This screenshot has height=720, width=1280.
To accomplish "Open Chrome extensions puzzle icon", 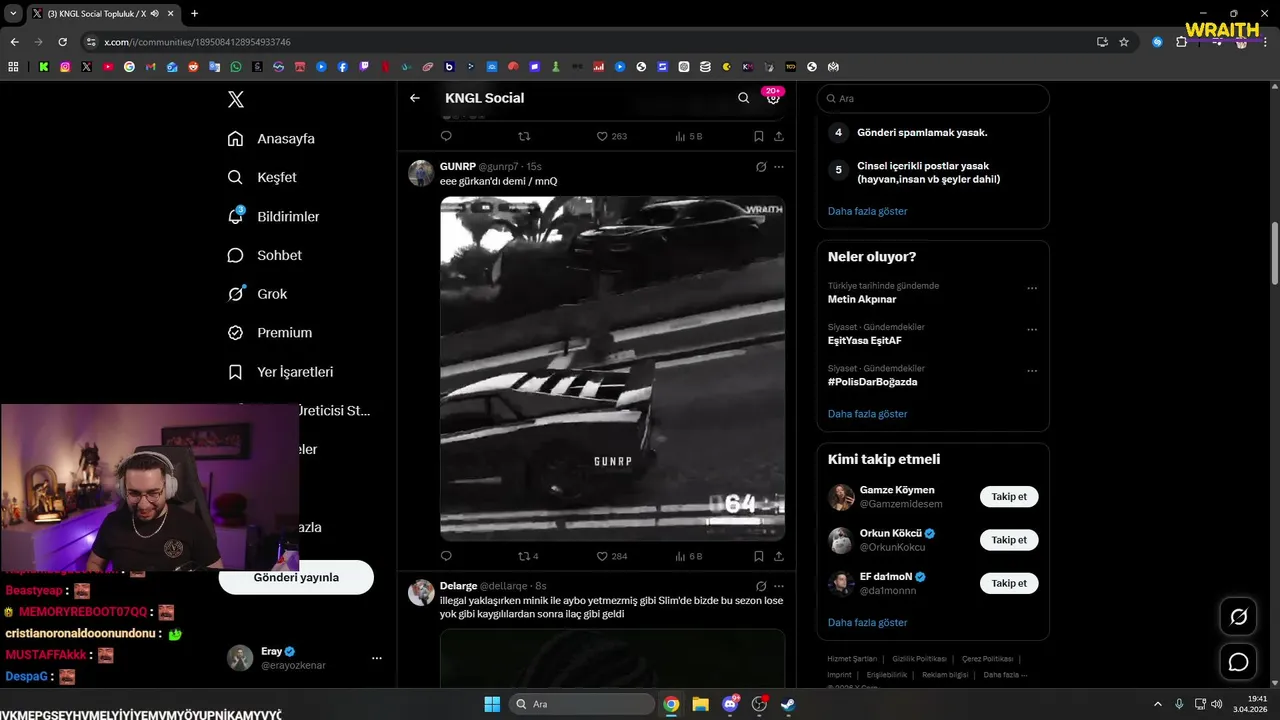I will click(1182, 42).
